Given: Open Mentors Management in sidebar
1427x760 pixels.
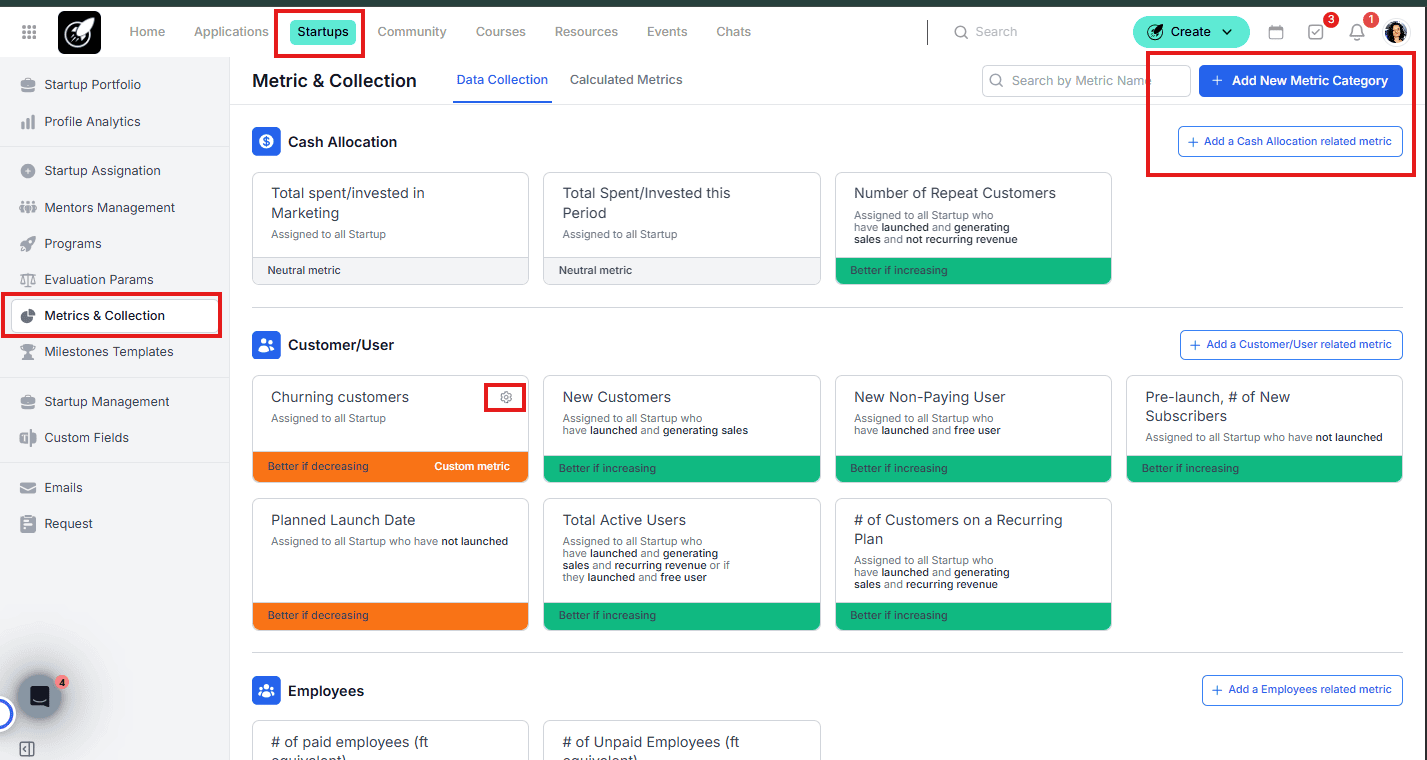Looking at the screenshot, I should [109, 208].
